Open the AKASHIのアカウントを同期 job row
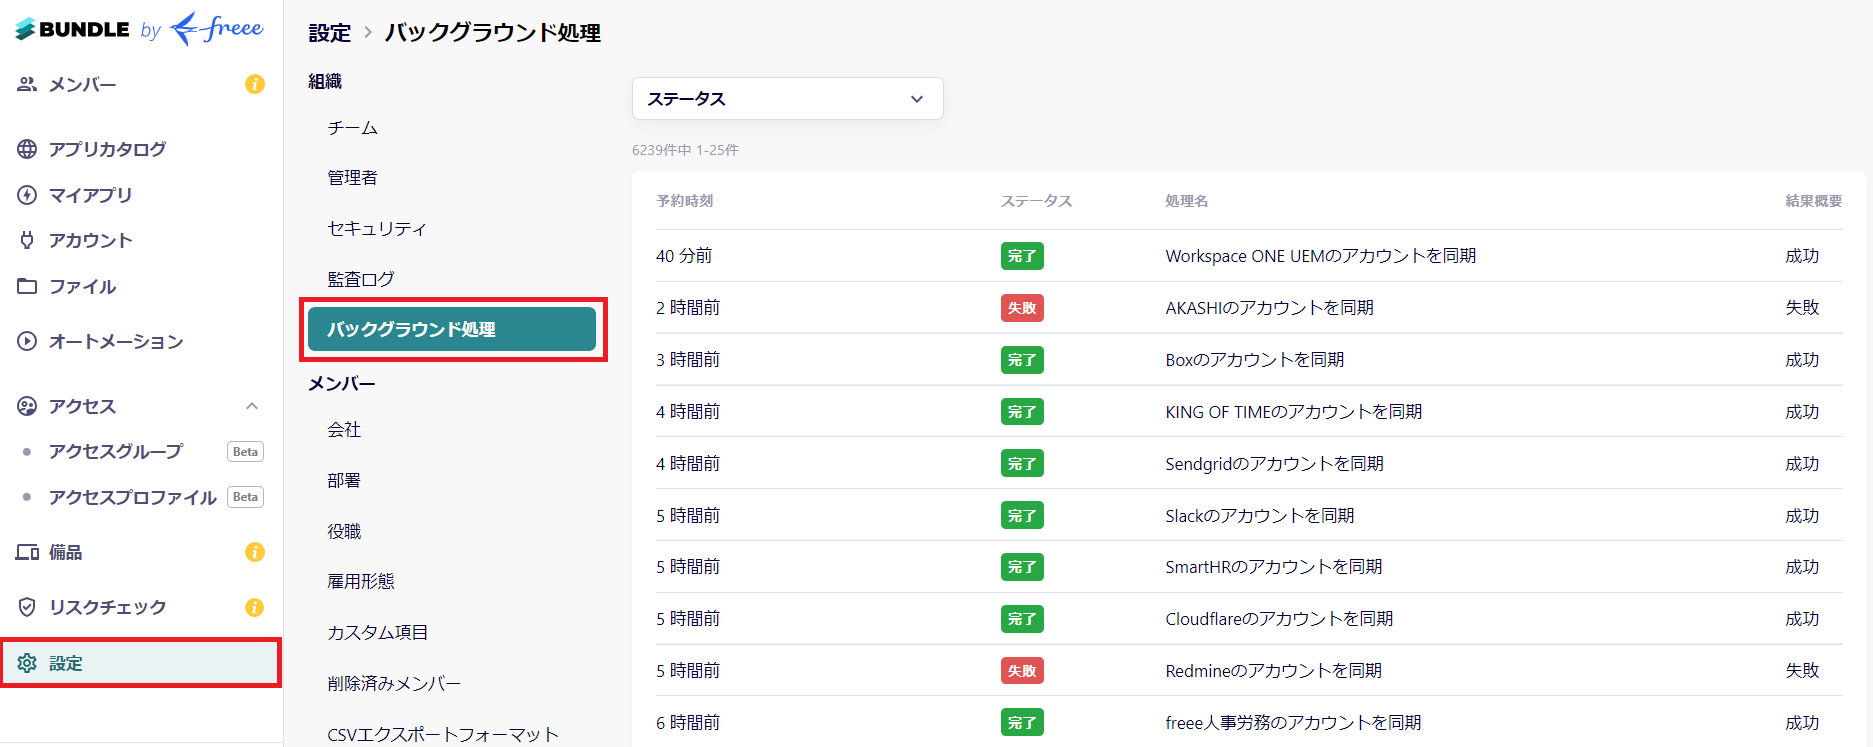1873x747 pixels. coord(1269,308)
